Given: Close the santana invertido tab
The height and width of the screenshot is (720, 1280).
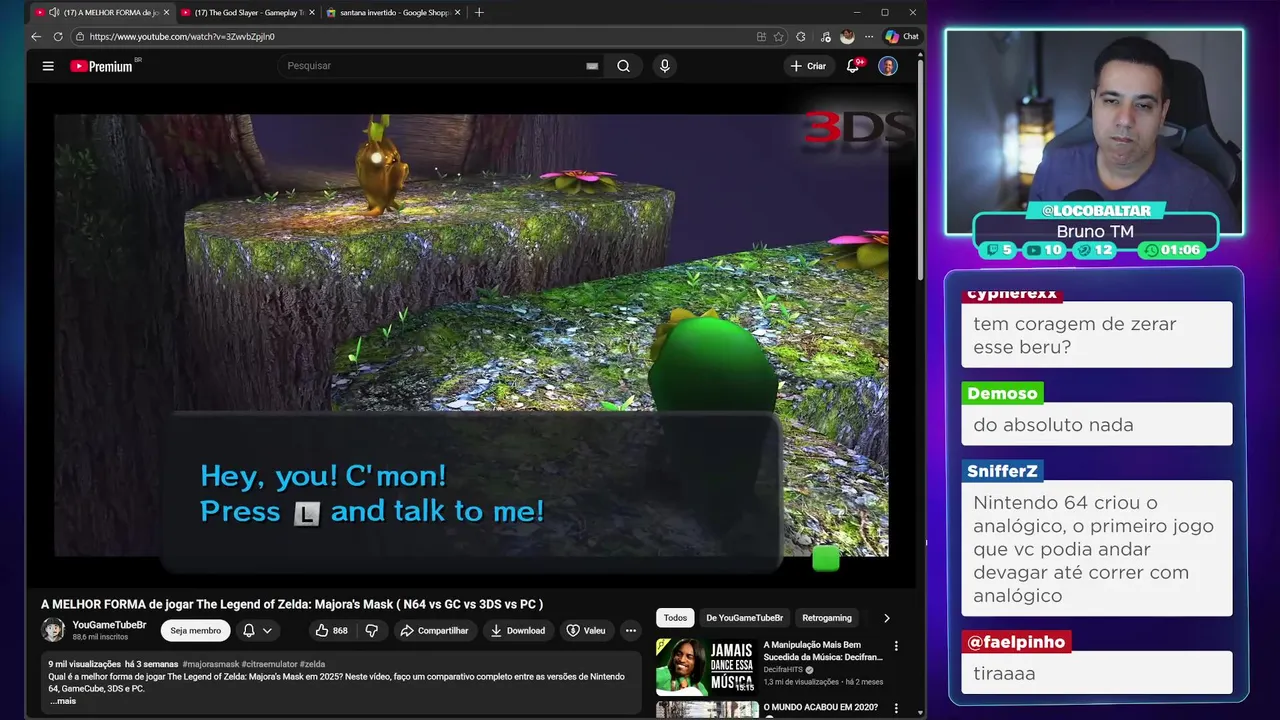Looking at the screenshot, I should pos(458,13).
